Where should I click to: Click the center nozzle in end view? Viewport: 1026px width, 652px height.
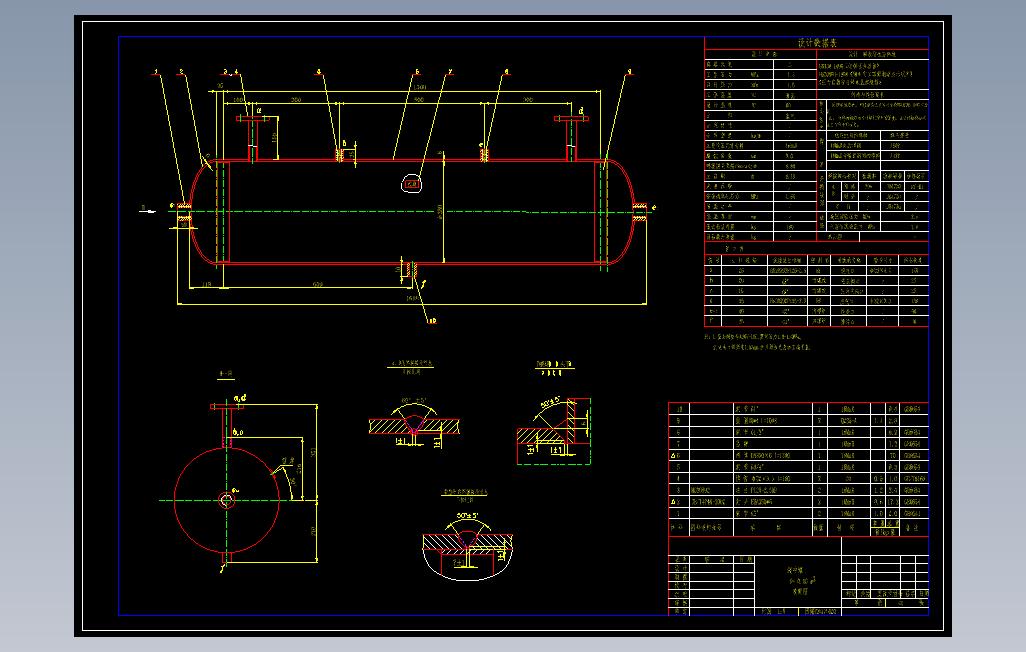point(227,501)
